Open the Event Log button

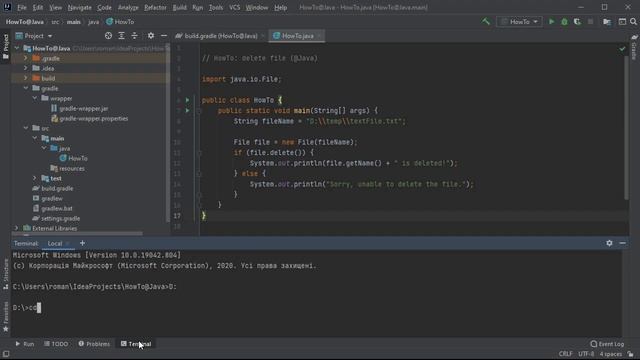607,344
